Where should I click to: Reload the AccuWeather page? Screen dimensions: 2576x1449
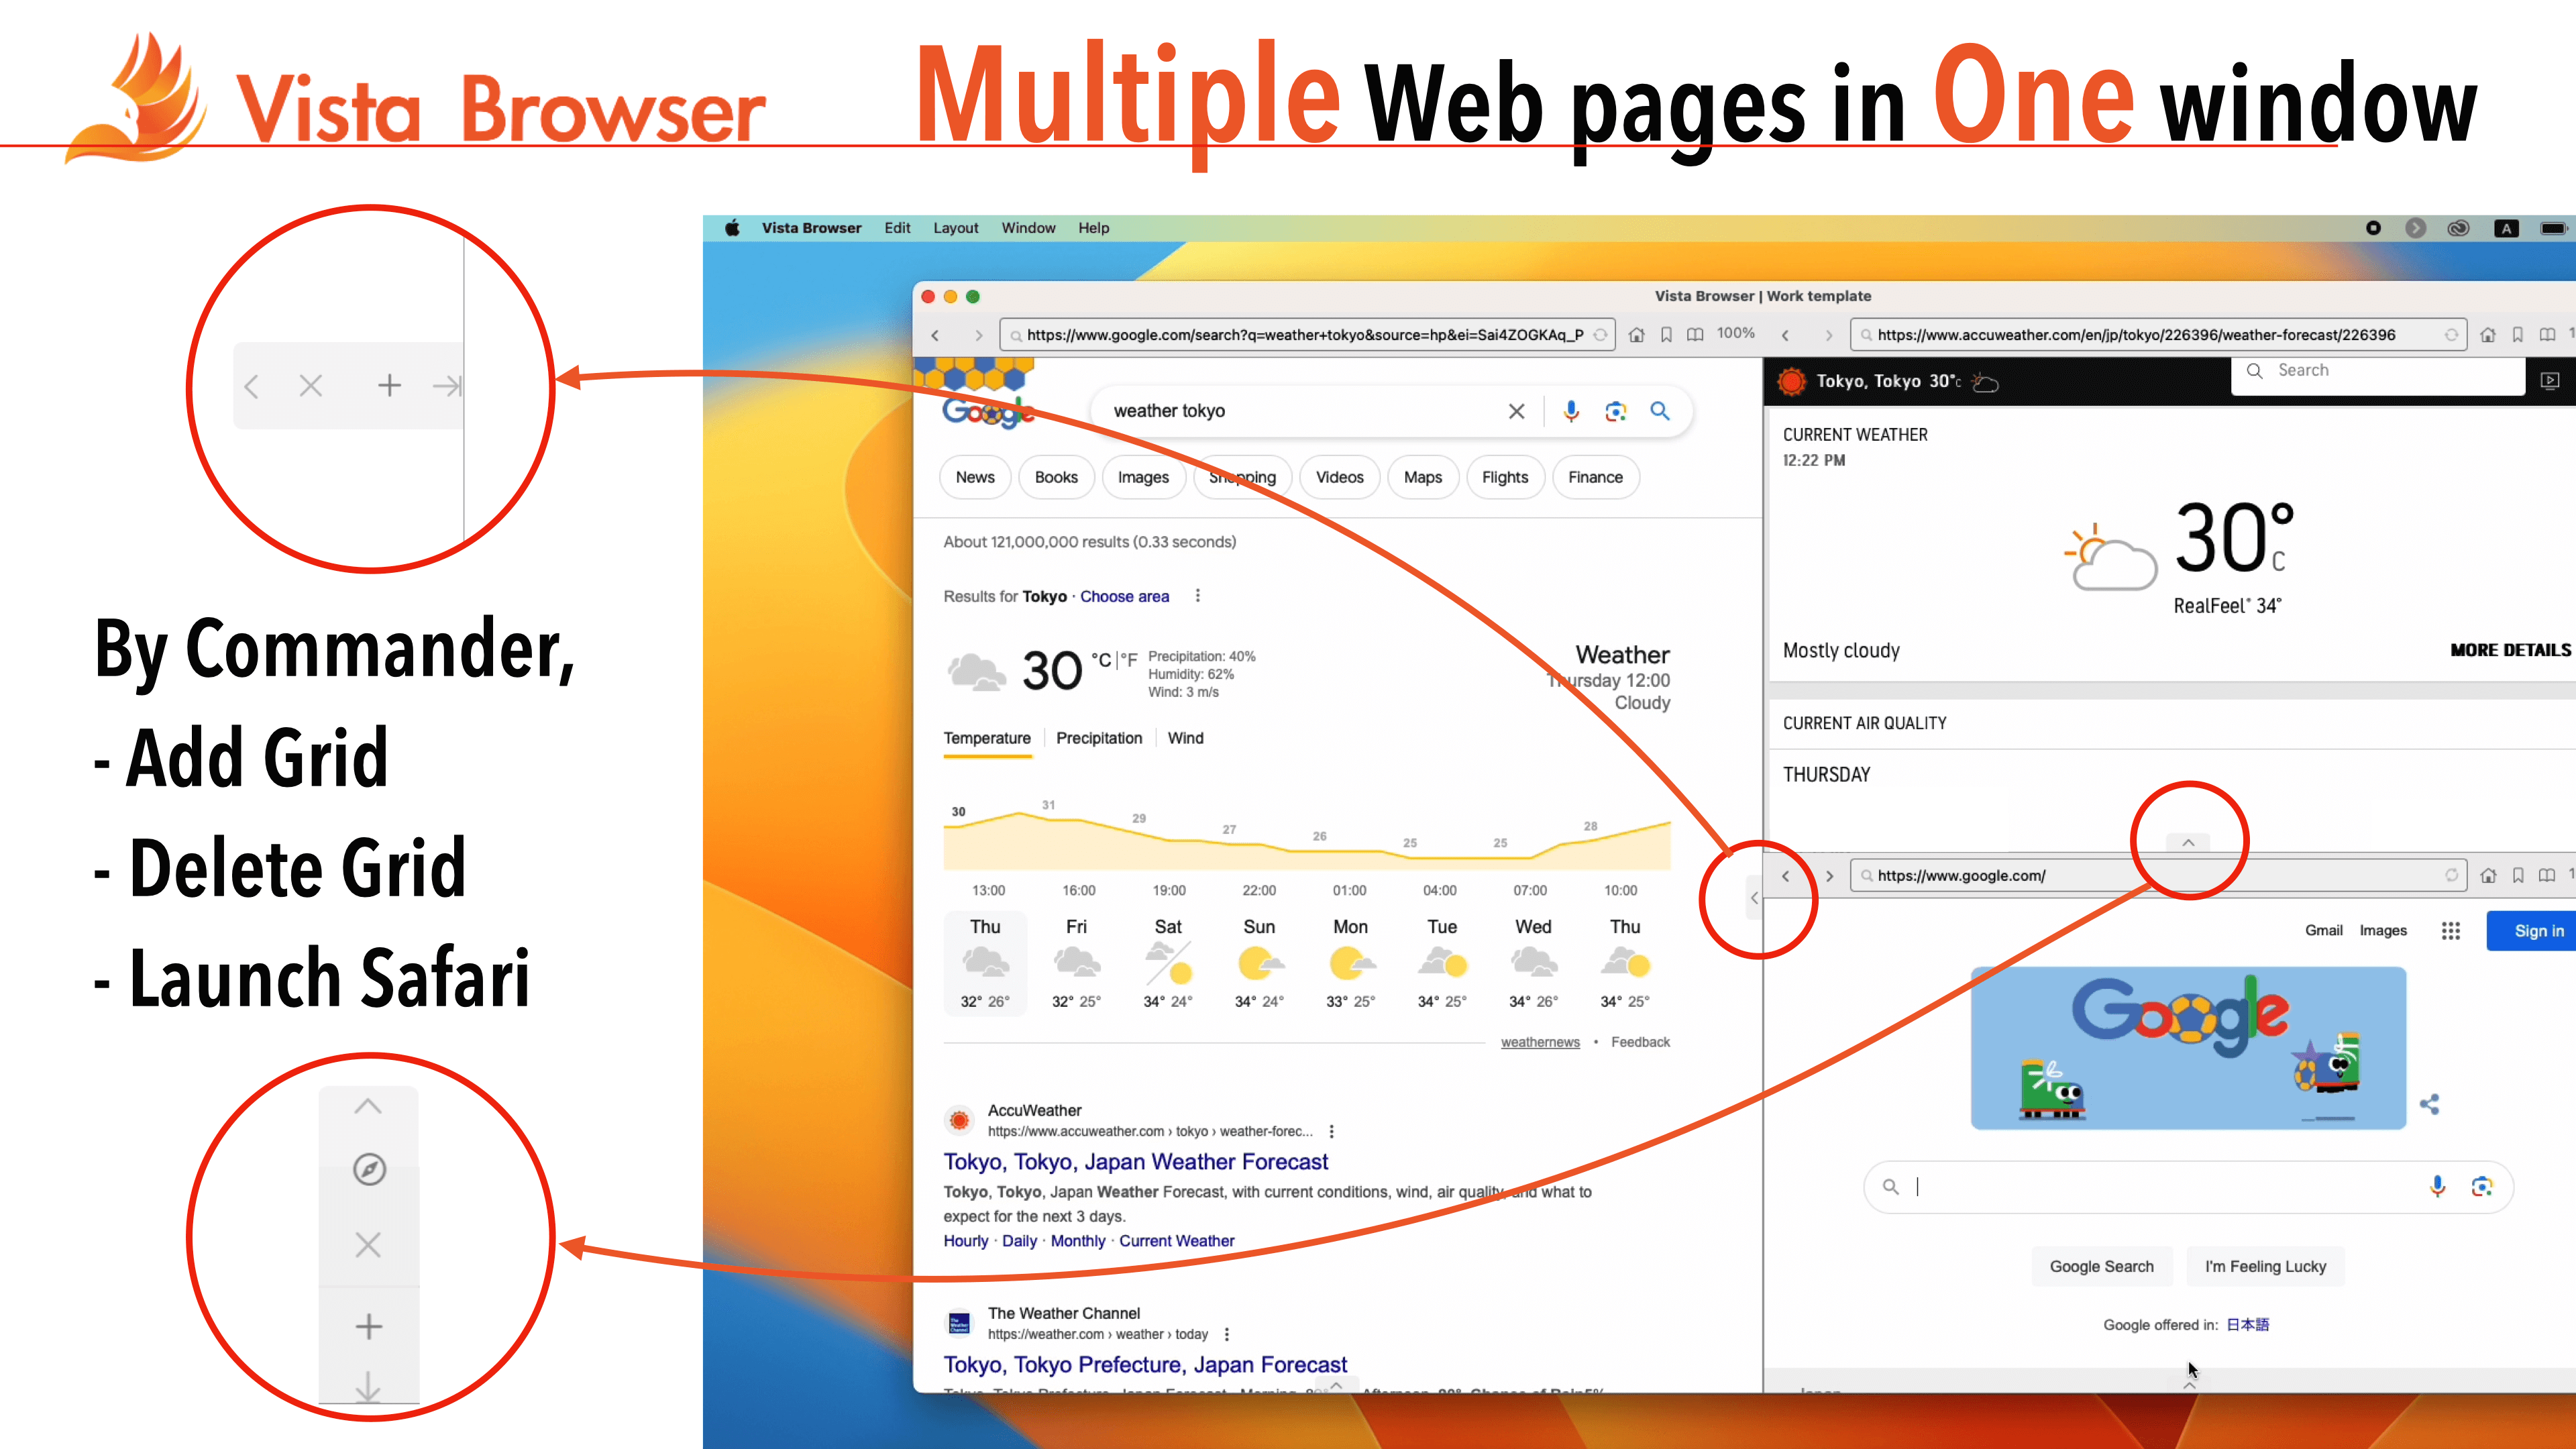click(x=2451, y=335)
